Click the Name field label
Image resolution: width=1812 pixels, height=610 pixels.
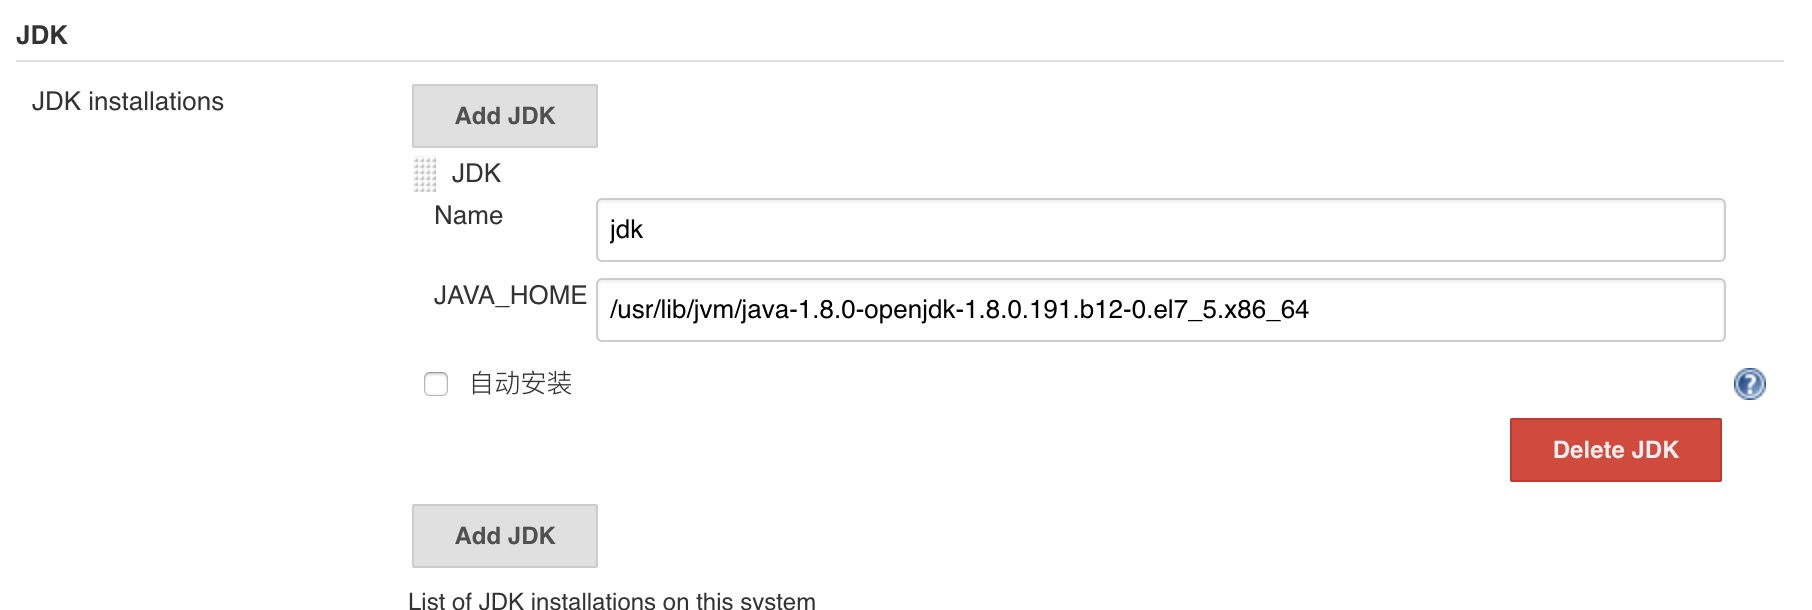pos(468,215)
